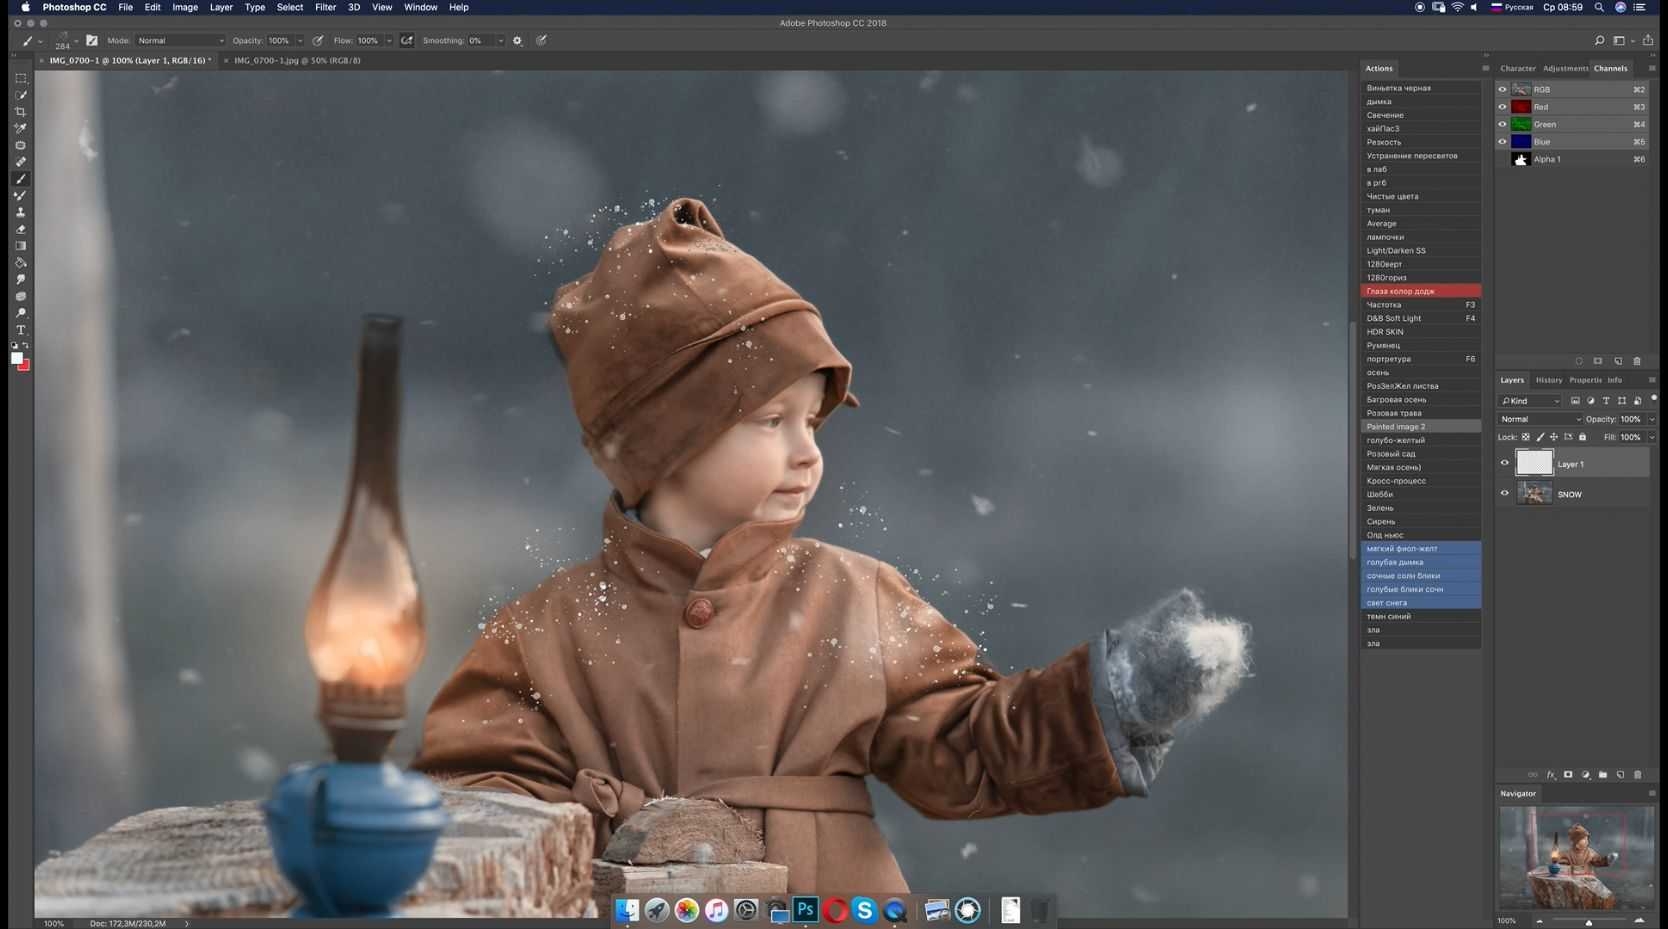This screenshot has width=1668, height=929.
Task: Run the 'HDR SKIN' action
Action: 1420,332
